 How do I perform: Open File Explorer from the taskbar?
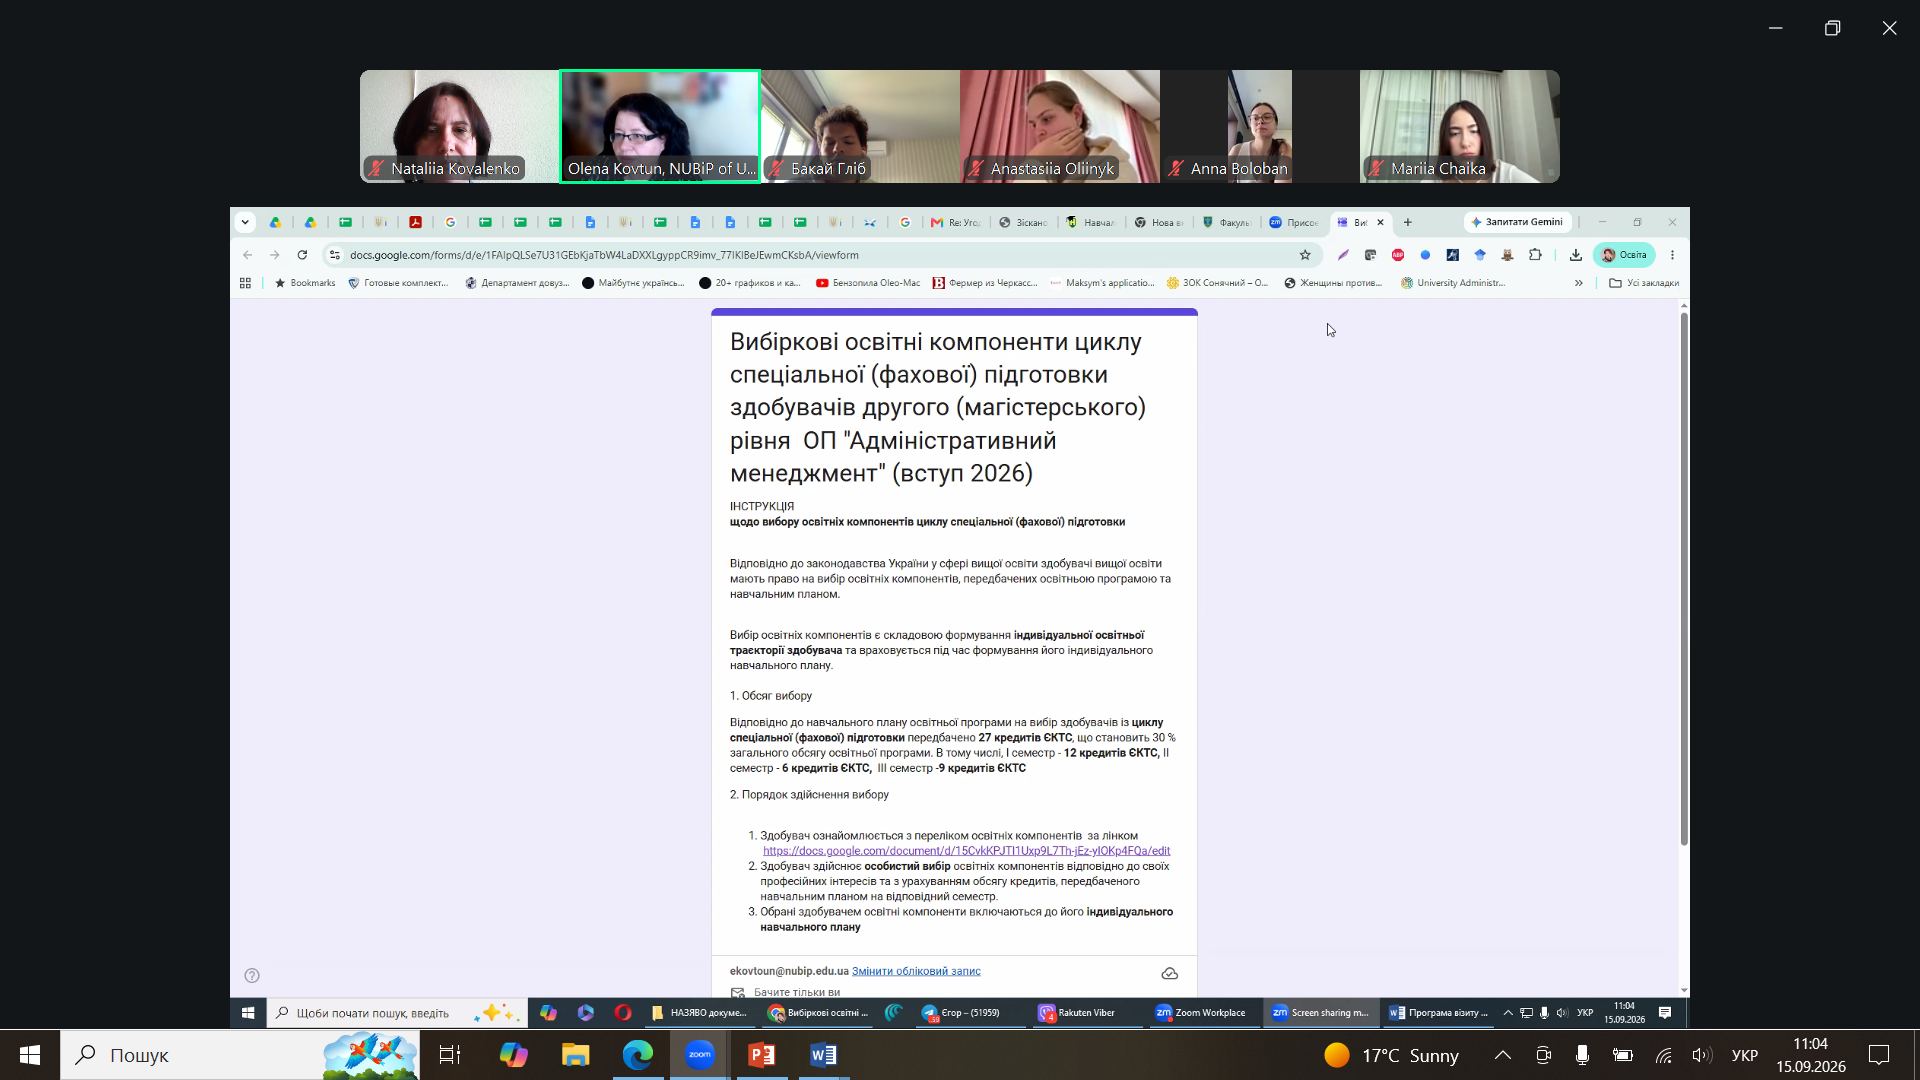(x=575, y=1055)
